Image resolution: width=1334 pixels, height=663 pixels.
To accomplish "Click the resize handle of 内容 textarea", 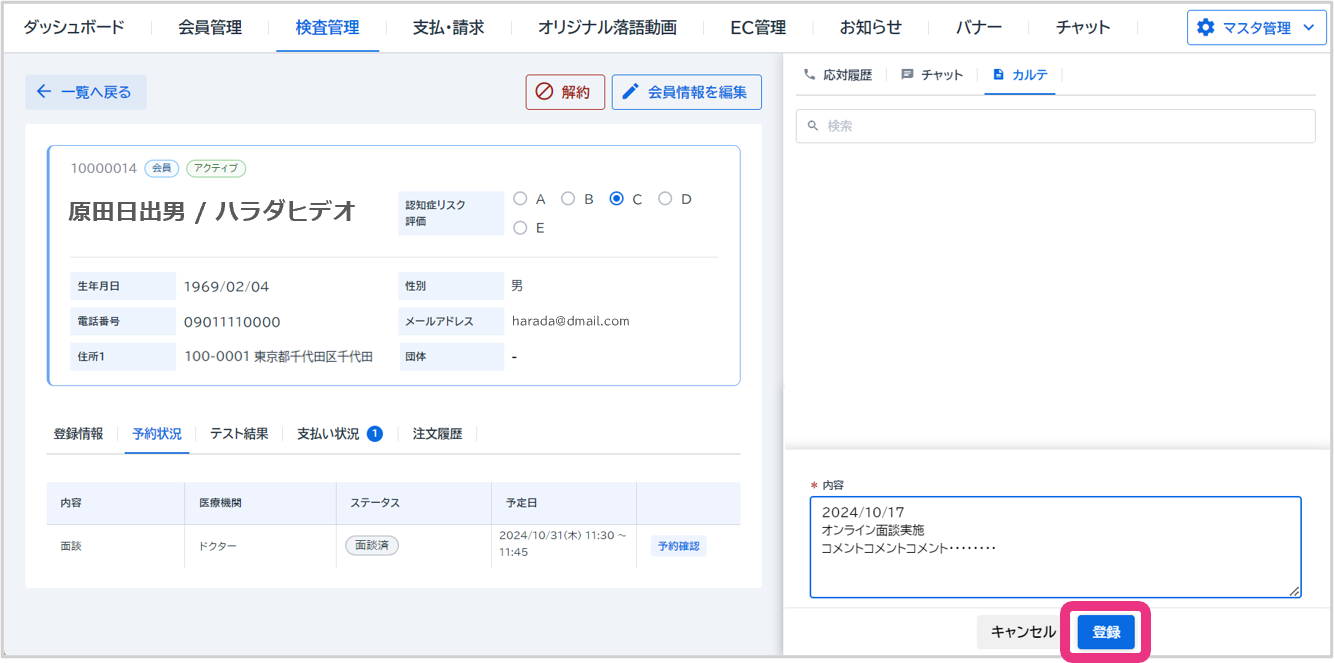I will [x=1295, y=591].
